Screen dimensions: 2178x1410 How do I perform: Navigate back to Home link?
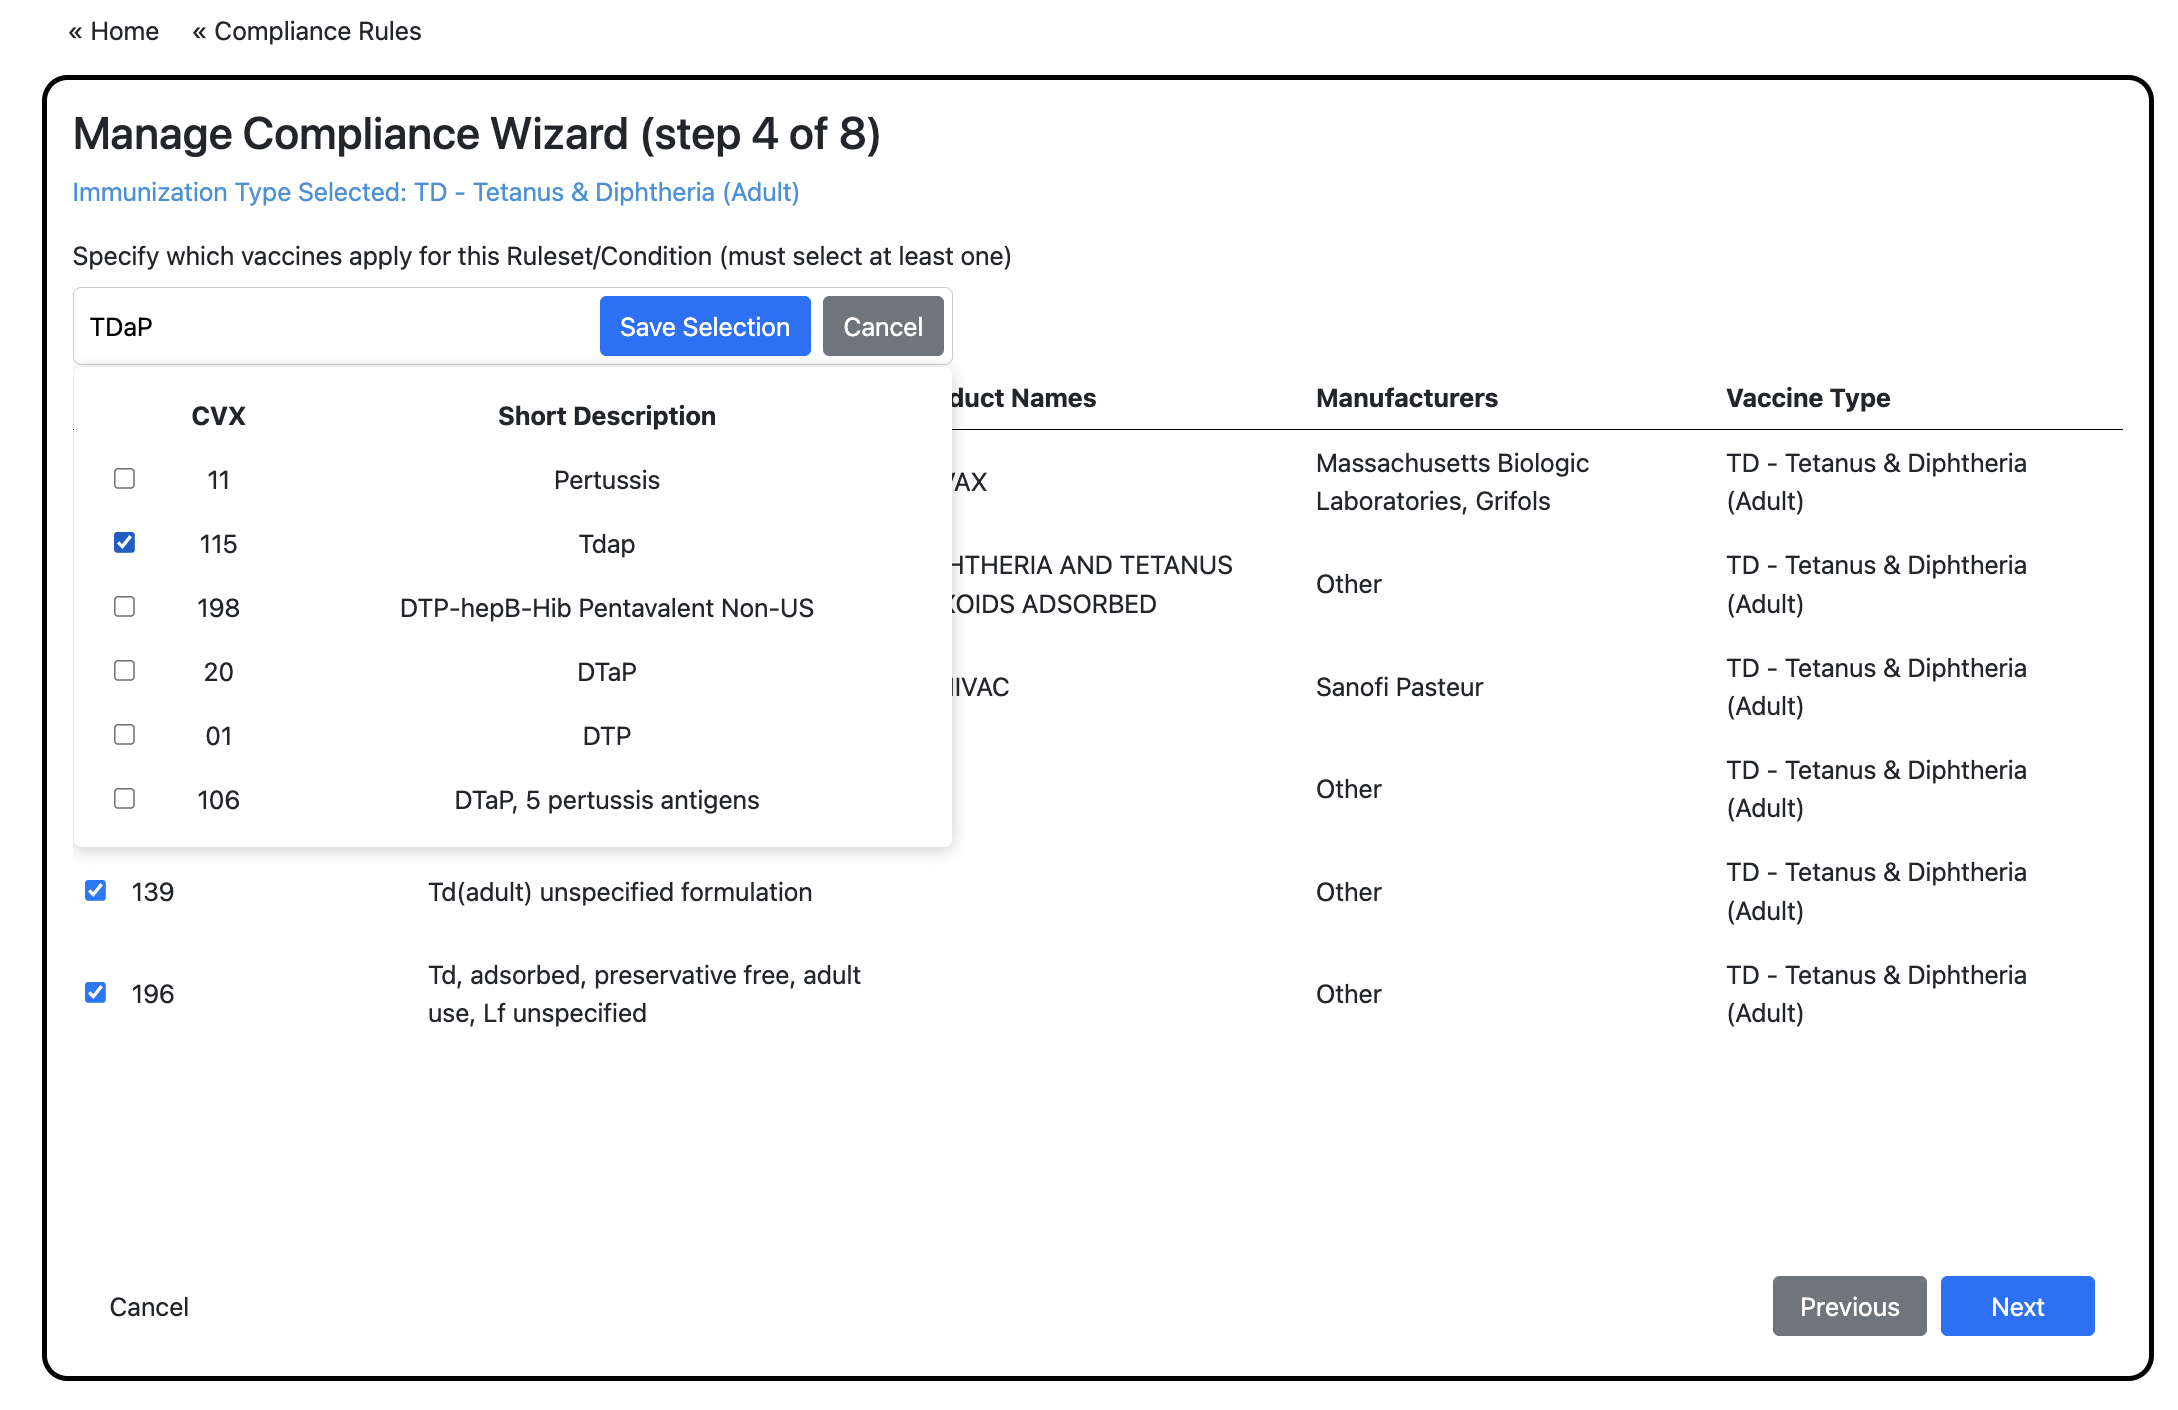[114, 31]
